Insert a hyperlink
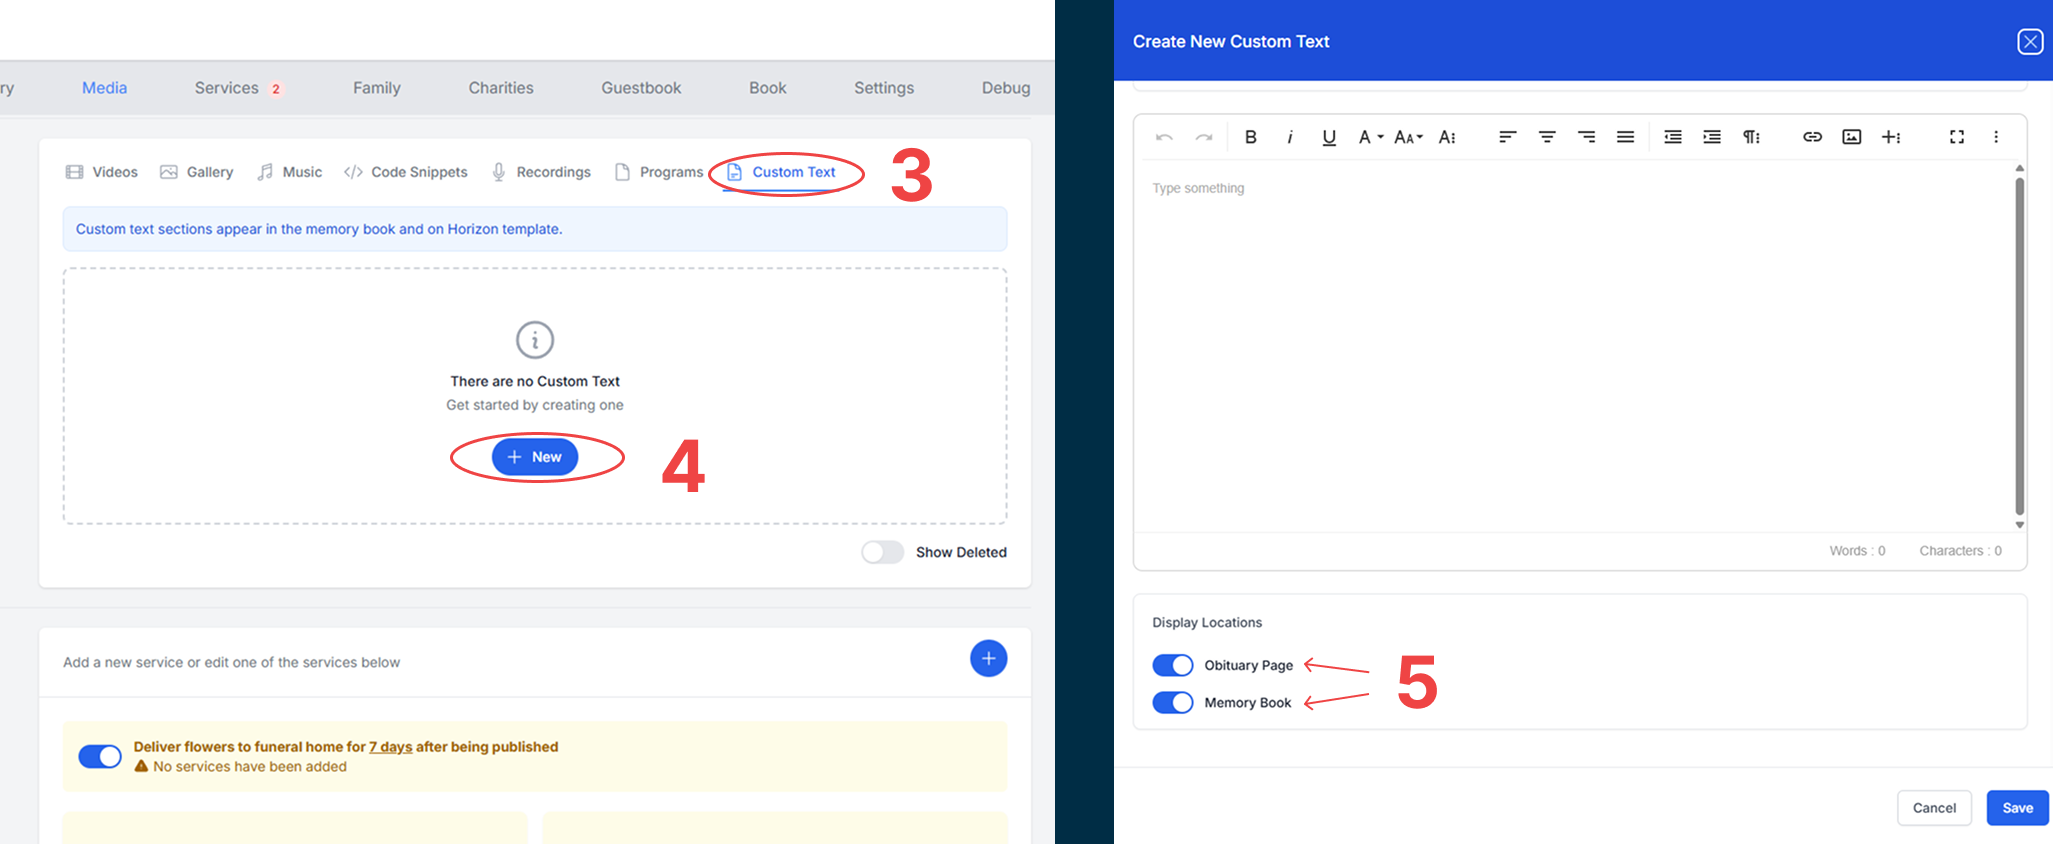Image resolution: width=2053 pixels, height=844 pixels. pos(1812,137)
